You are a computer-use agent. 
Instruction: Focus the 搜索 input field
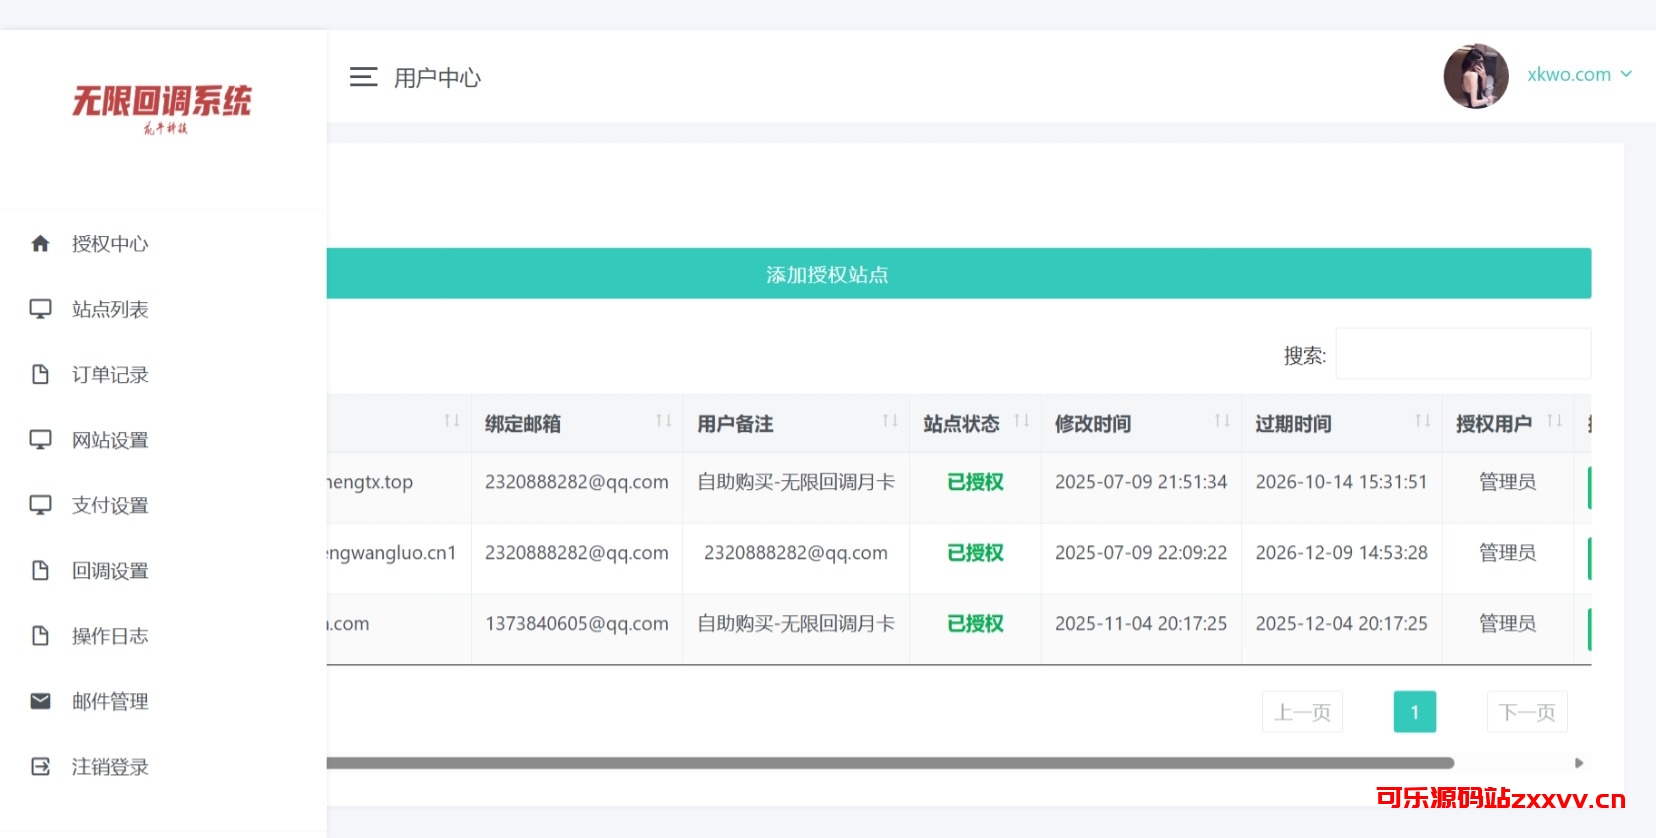click(1462, 354)
